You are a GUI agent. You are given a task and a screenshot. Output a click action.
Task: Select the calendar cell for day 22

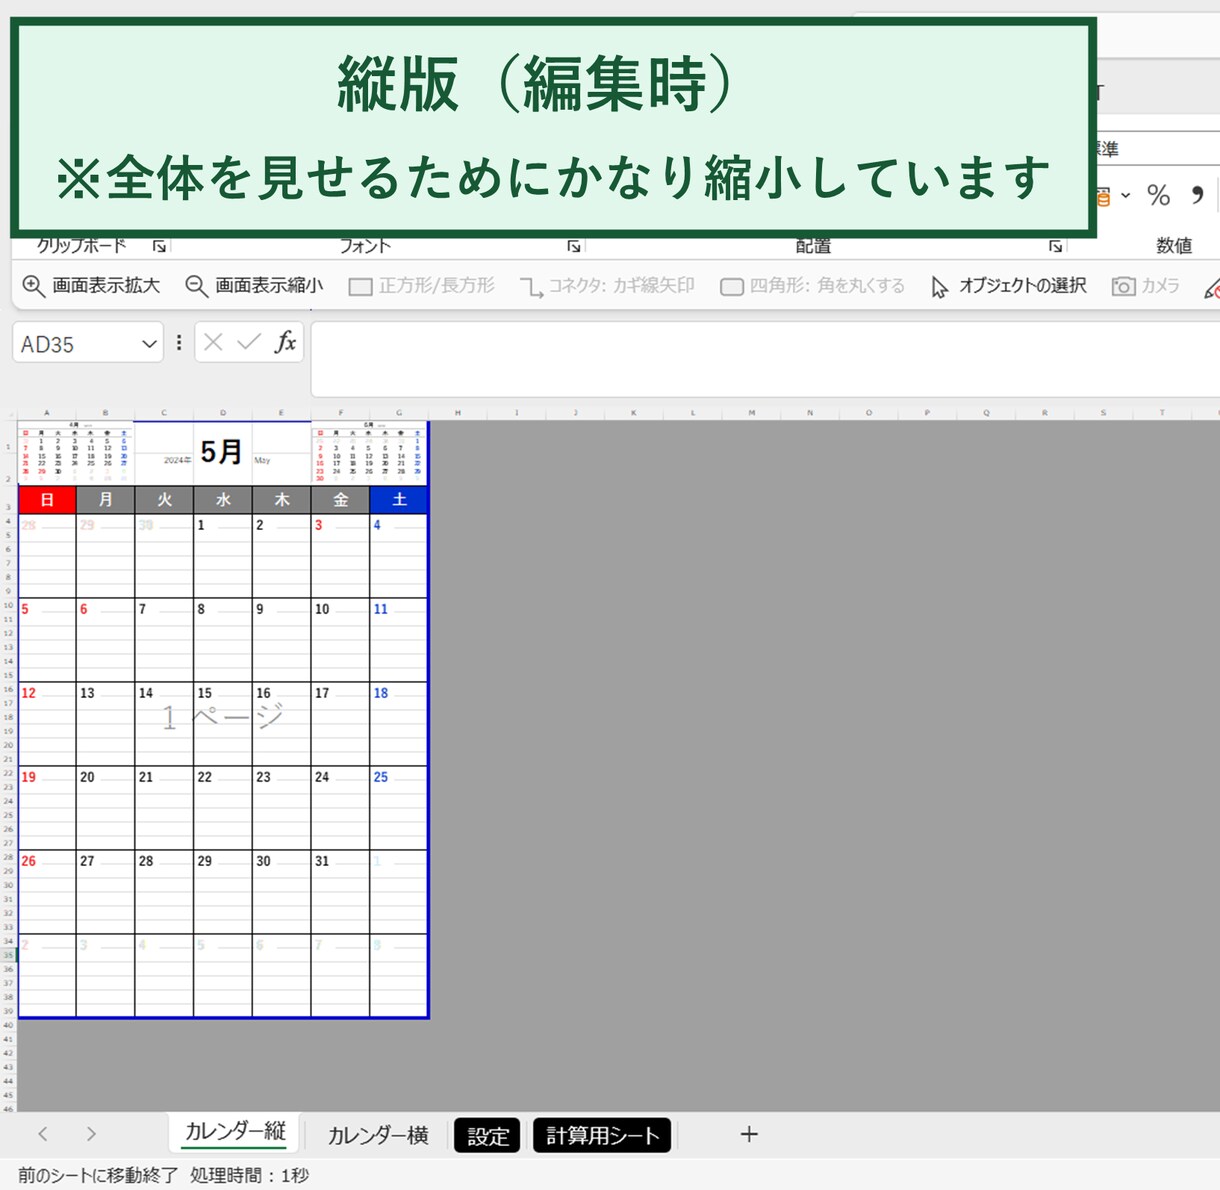tap(223, 808)
